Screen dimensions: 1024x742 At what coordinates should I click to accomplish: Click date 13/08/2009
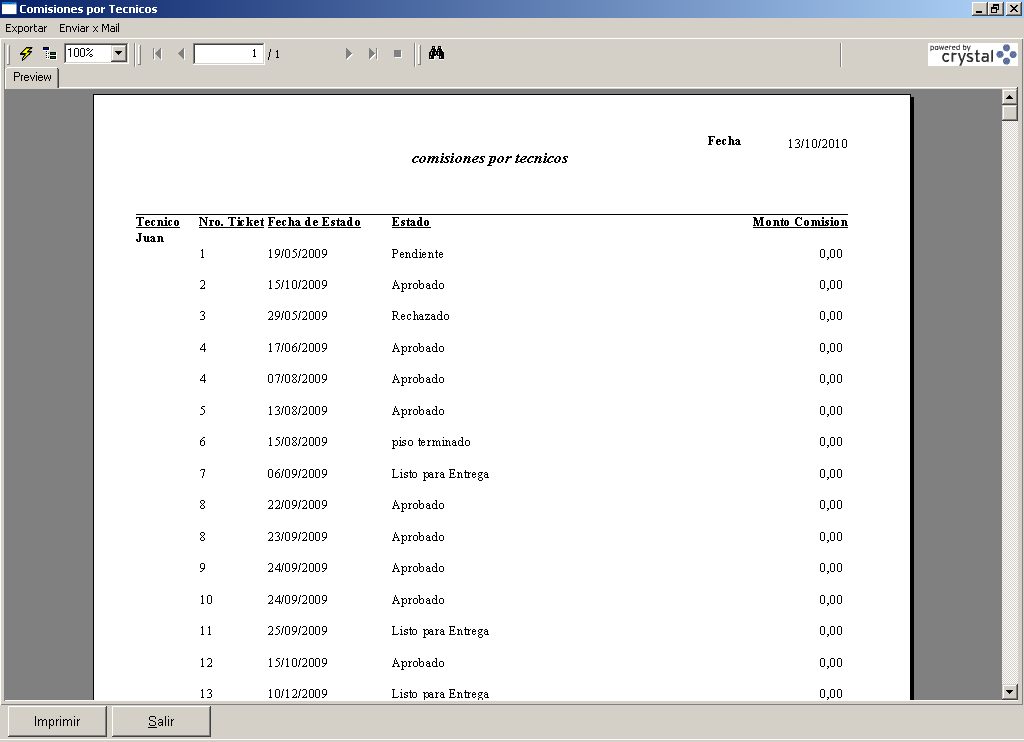297,411
